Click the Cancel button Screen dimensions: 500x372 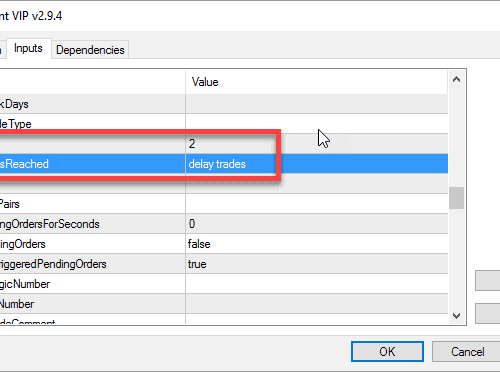pyautogui.click(x=467, y=352)
